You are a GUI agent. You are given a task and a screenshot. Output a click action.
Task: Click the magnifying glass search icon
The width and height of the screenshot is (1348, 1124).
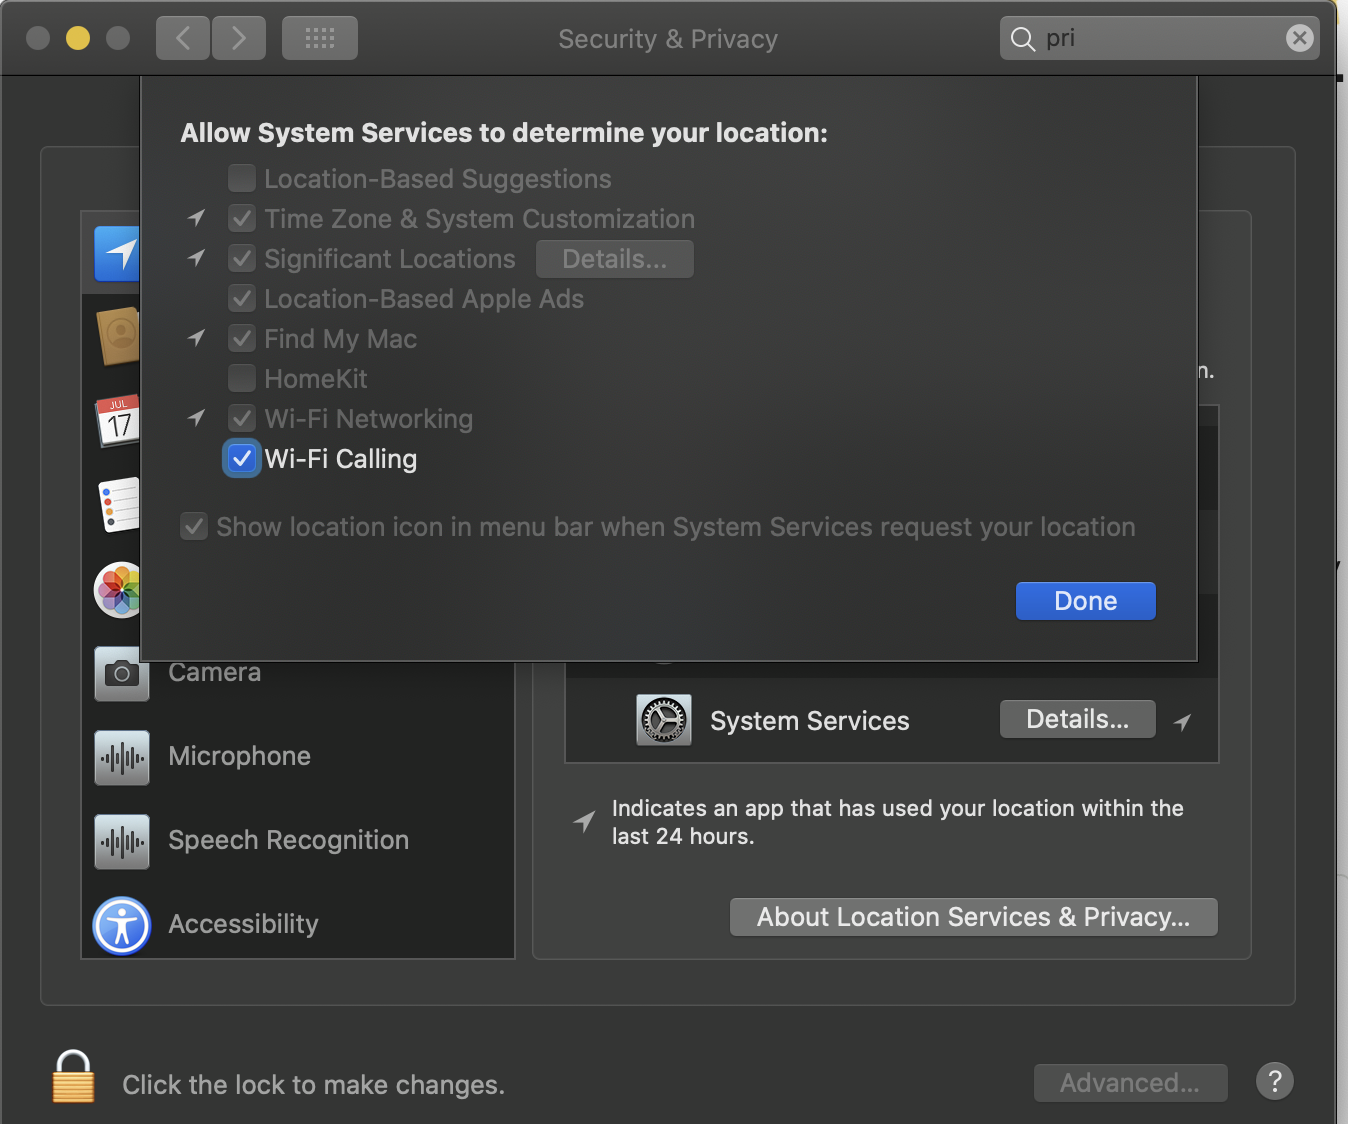tap(1022, 39)
